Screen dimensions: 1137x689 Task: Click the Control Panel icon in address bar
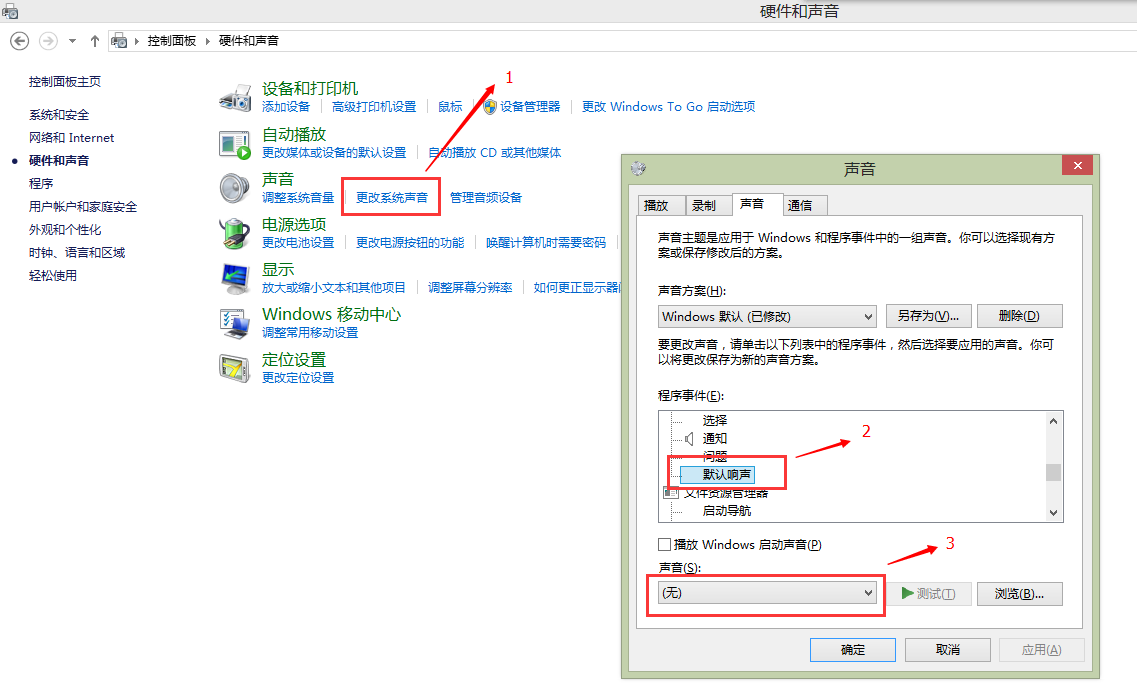[119, 41]
